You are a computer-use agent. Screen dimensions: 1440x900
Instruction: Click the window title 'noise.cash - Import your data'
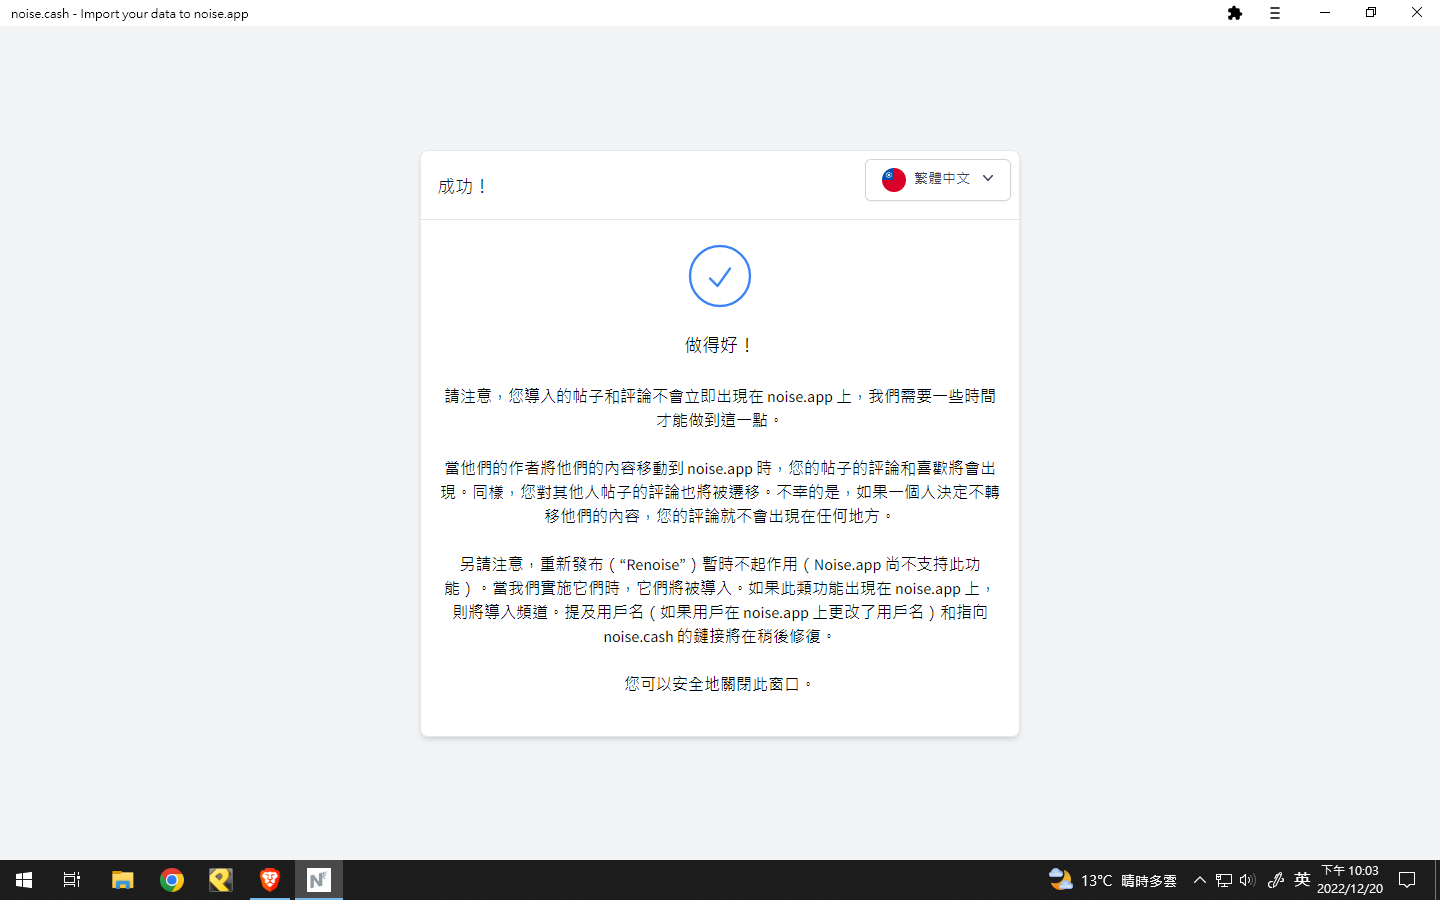pyautogui.click(x=130, y=14)
